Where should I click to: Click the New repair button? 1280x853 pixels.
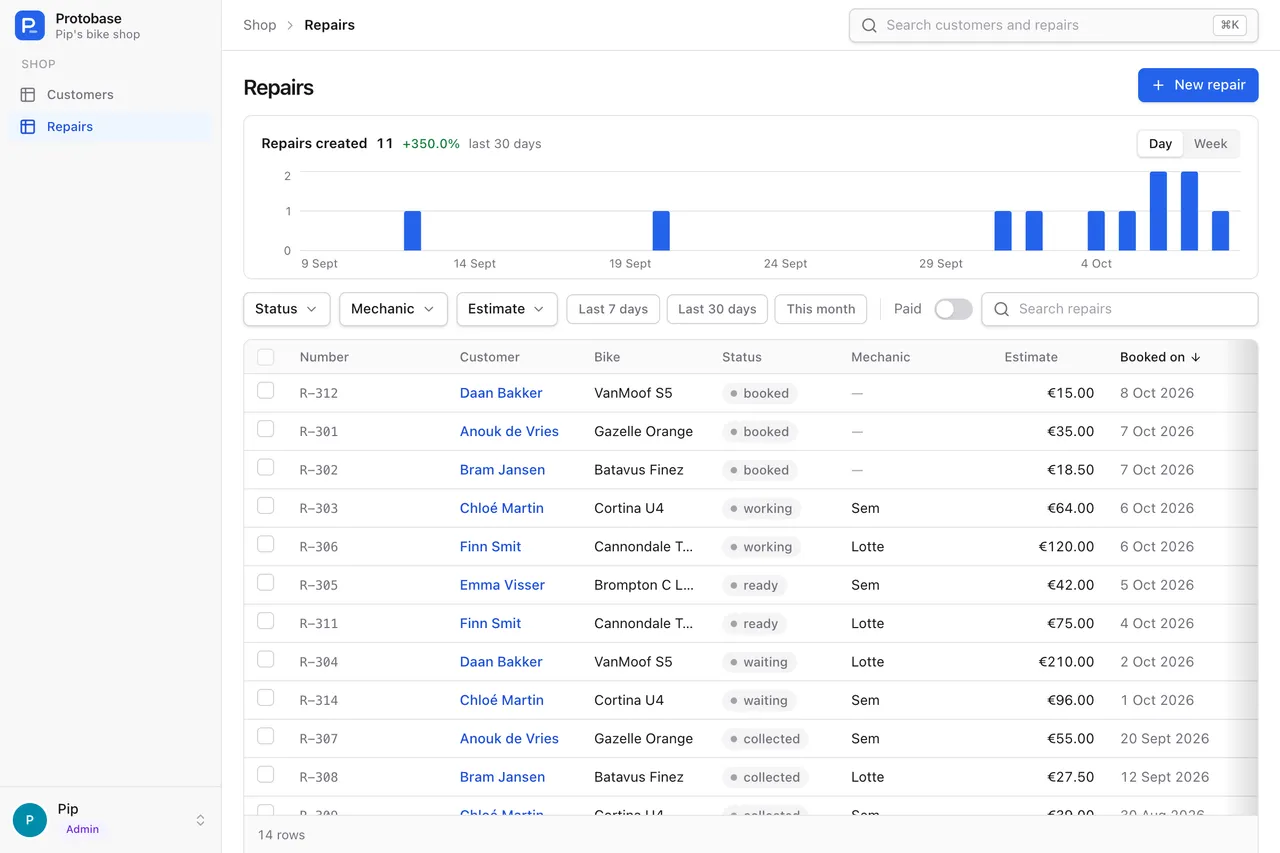pos(1198,85)
